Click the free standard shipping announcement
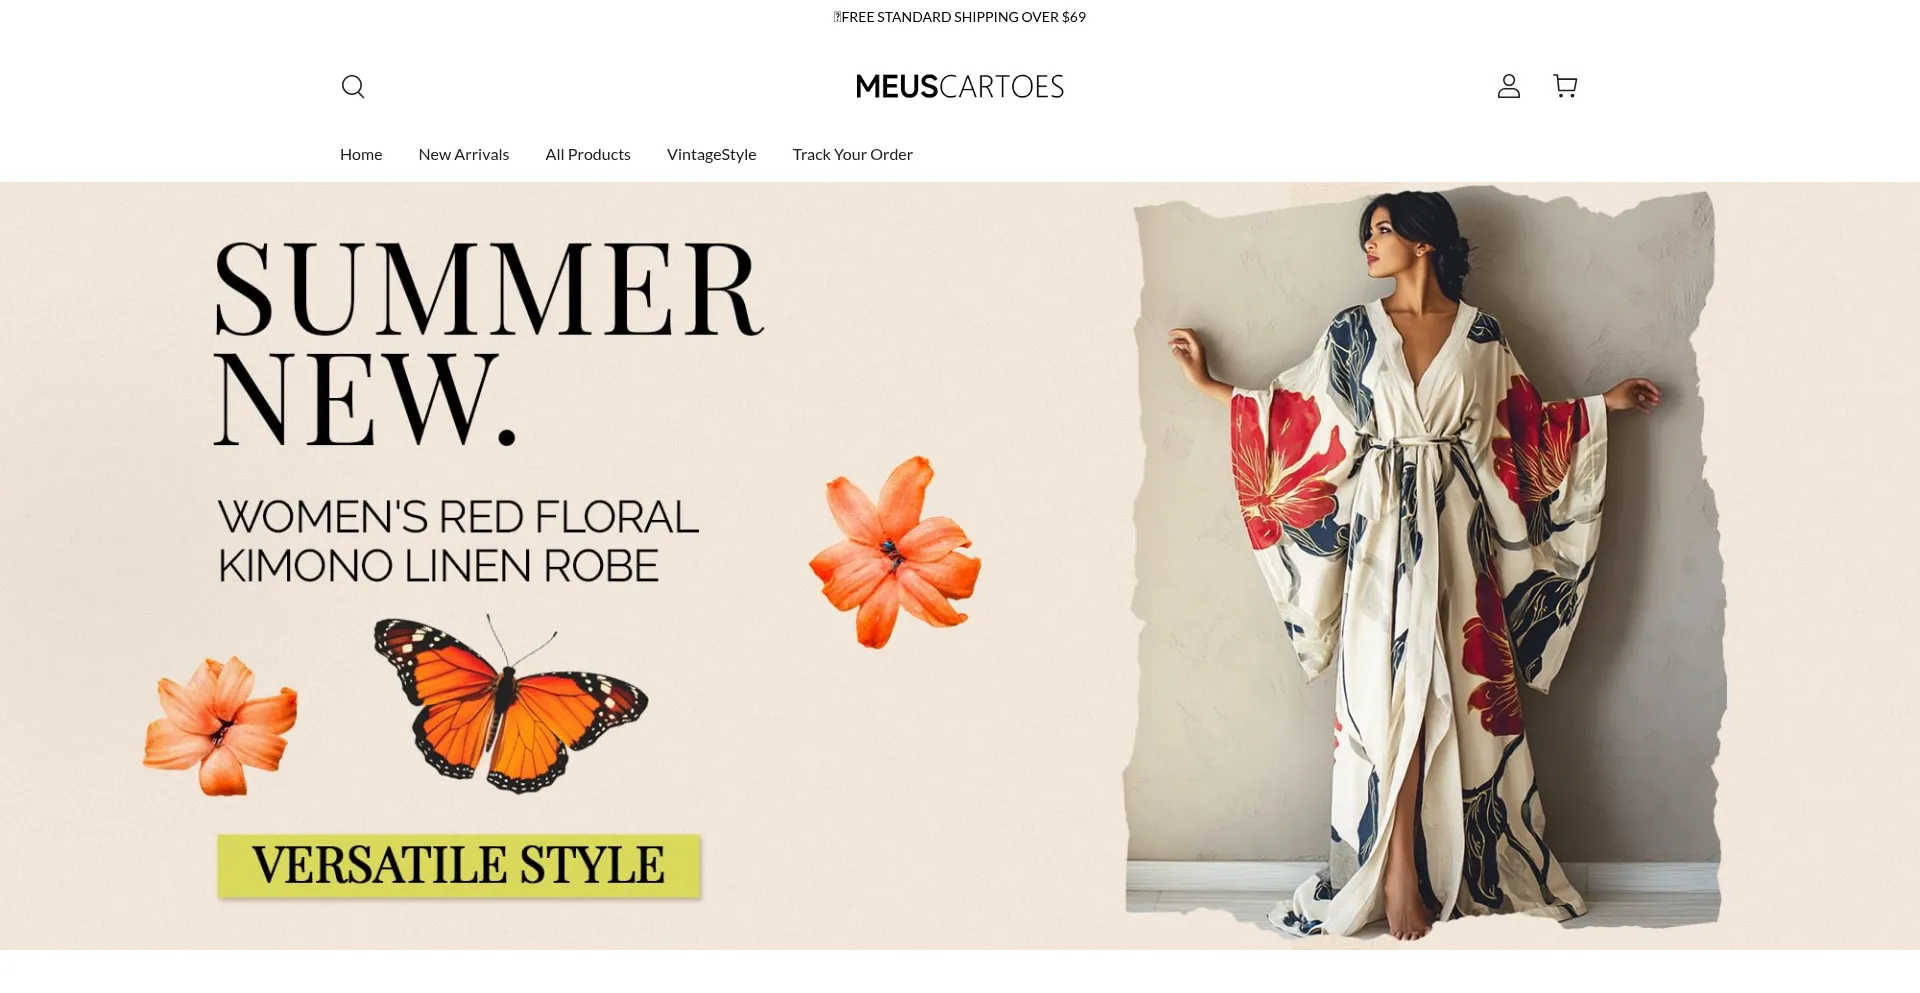 tap(959, 17)
